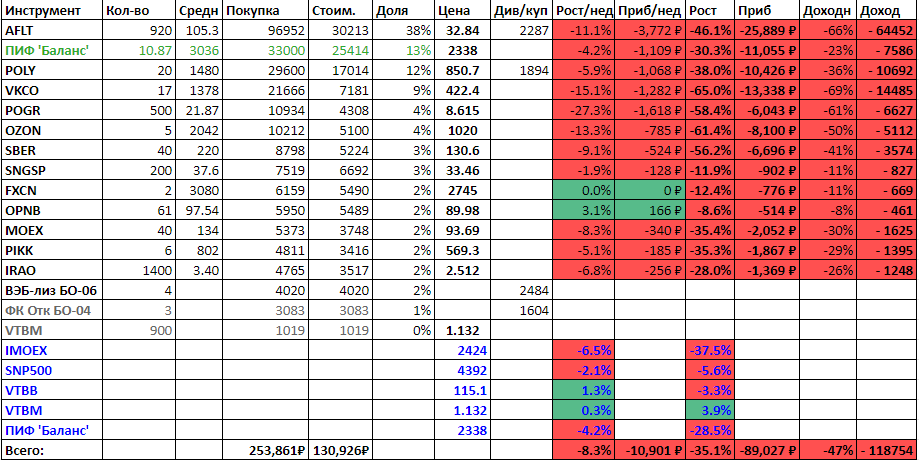The width and height of the screenshot is (919, 460).
Task: Click the Див/куп column header
Action: (522, 11)
